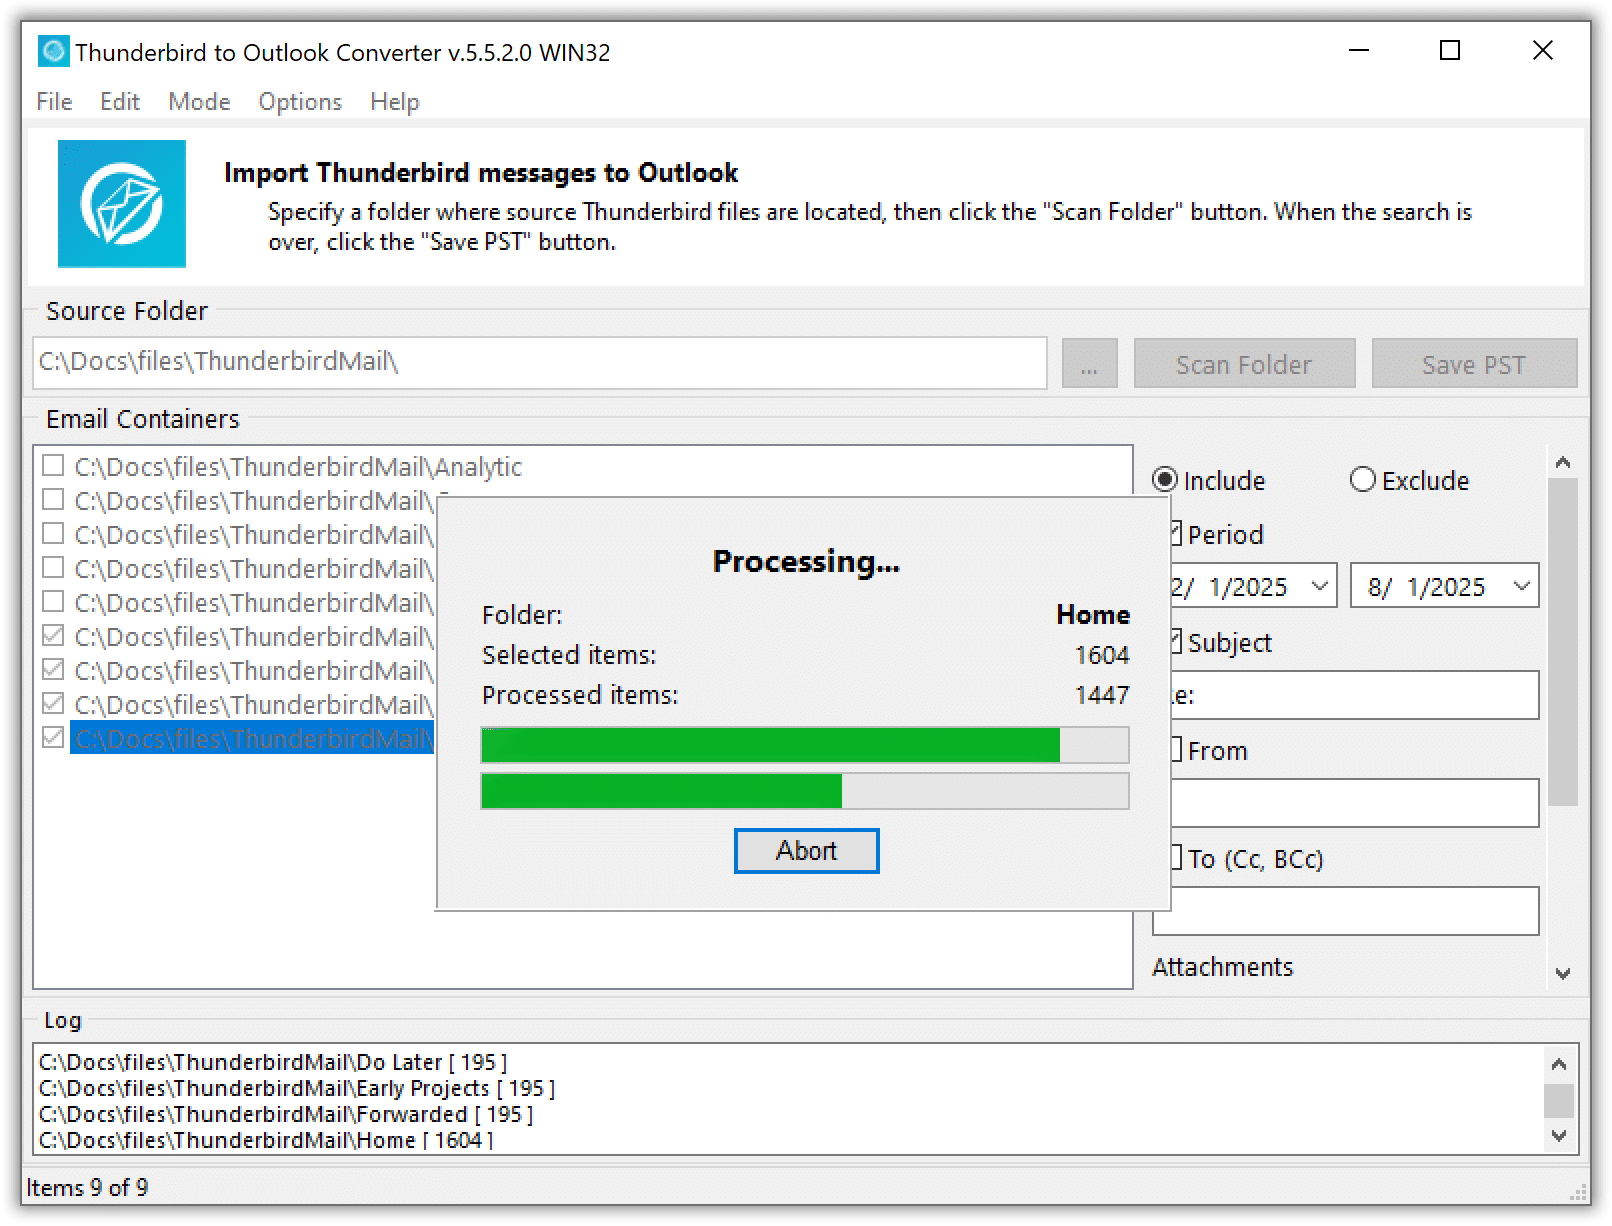Select the Include radio button

point(1164,480)
